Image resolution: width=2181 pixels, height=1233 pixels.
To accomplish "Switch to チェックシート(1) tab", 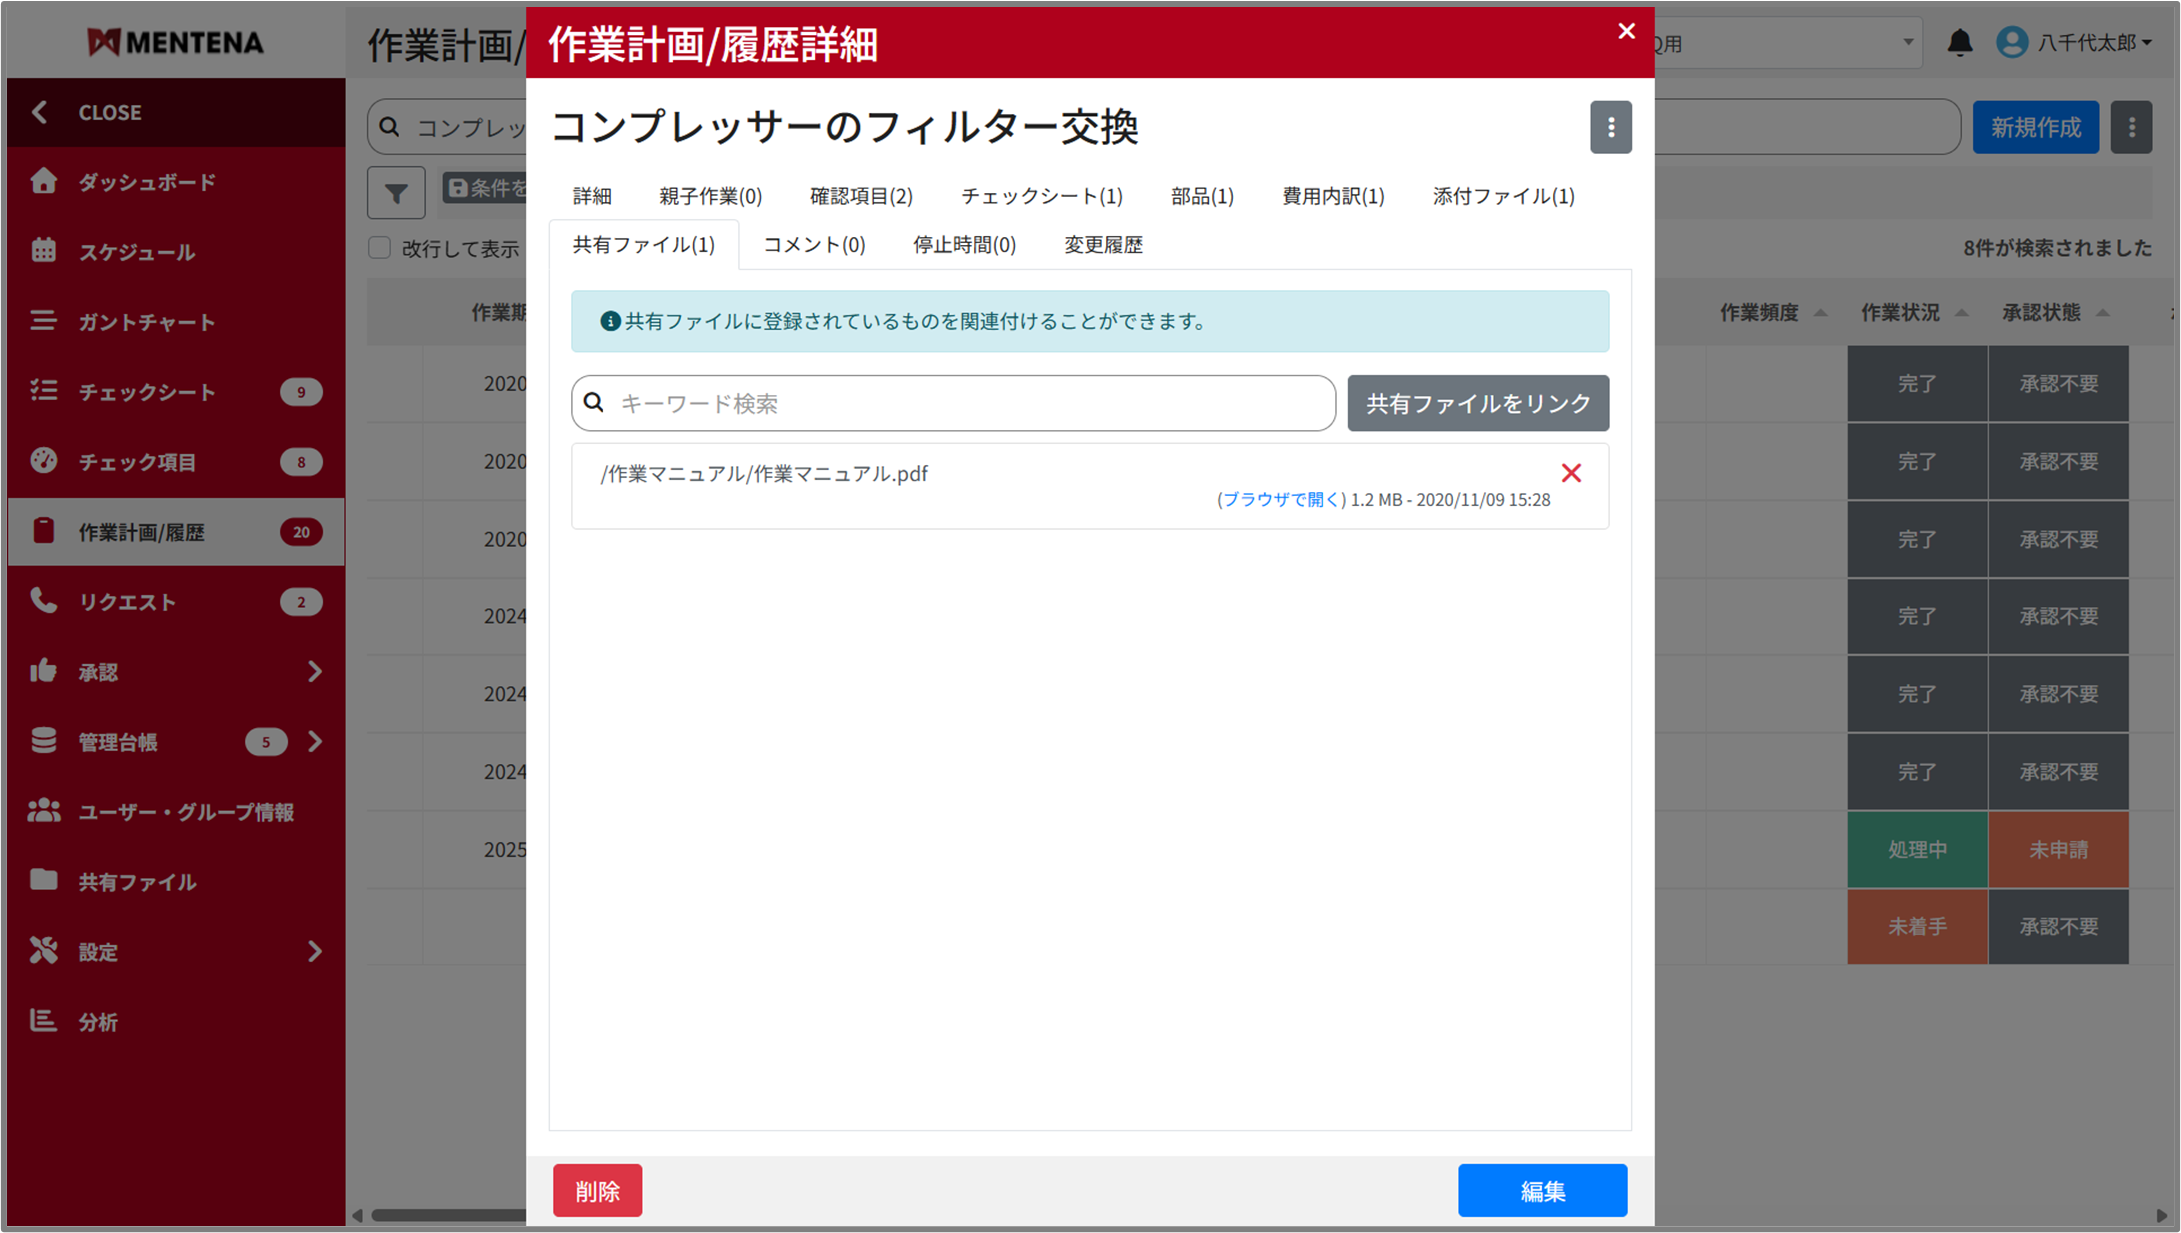I will point(1041,196).
